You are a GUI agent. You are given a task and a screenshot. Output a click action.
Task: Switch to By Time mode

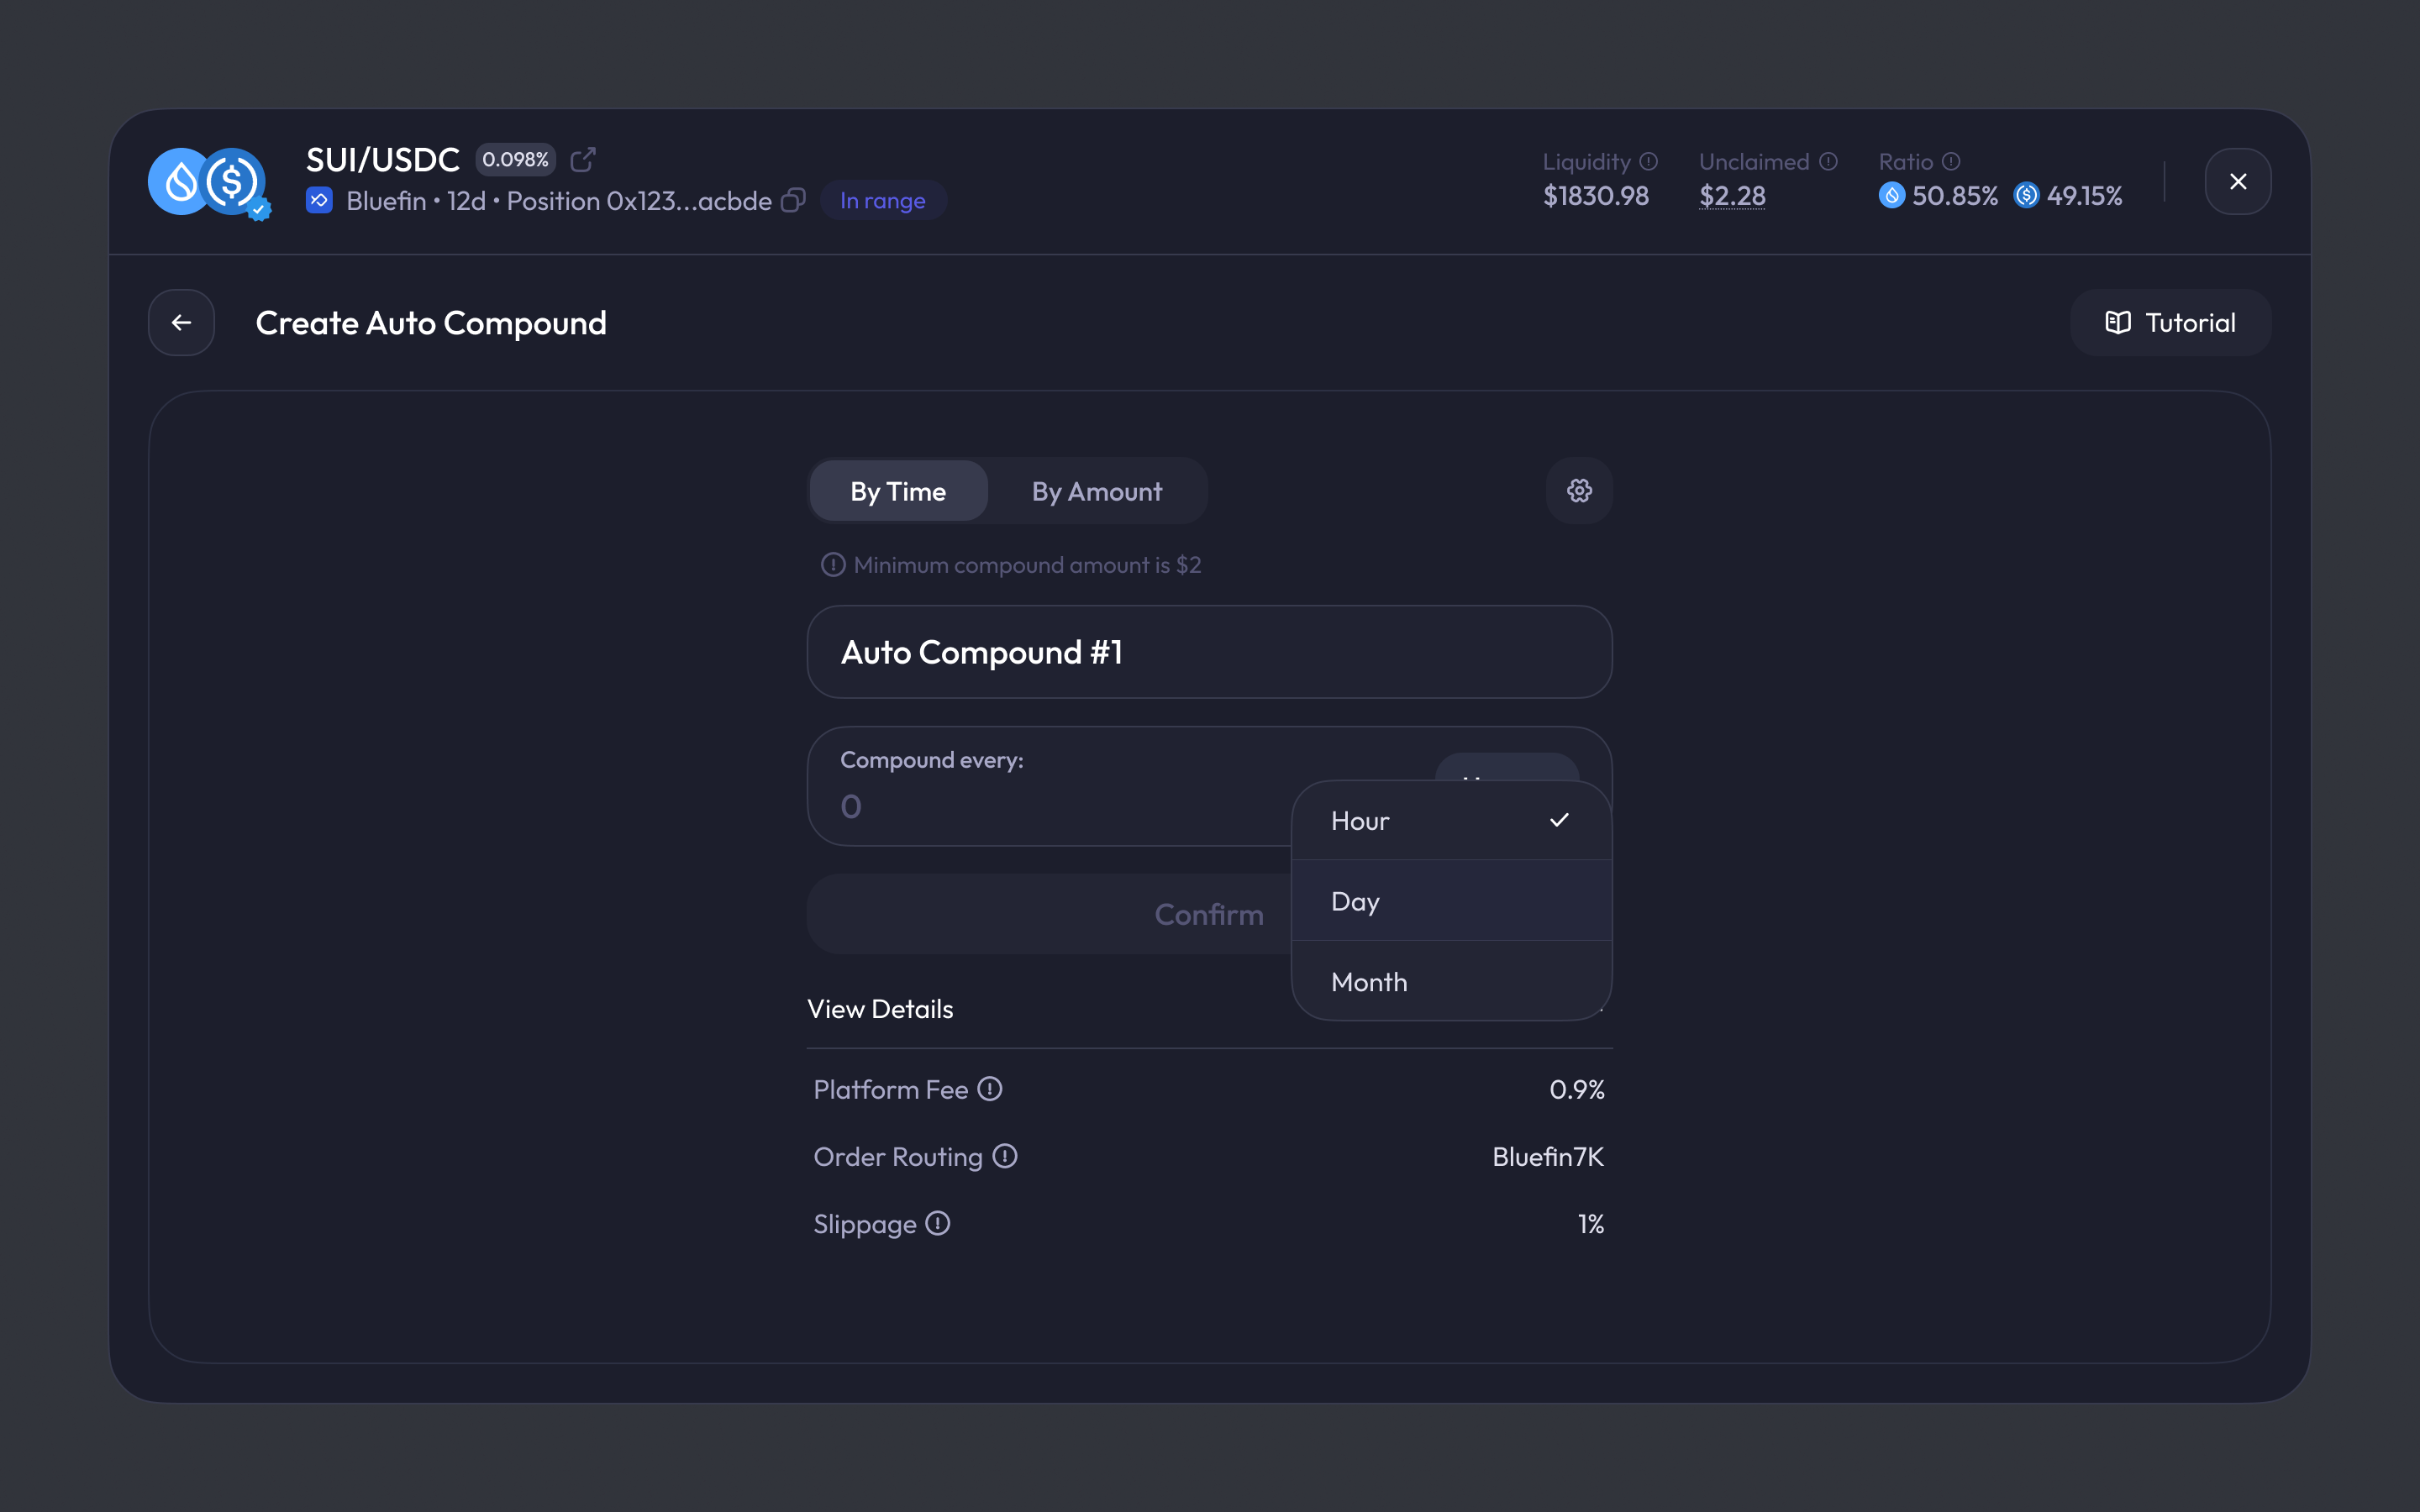[x=898, y=491]
